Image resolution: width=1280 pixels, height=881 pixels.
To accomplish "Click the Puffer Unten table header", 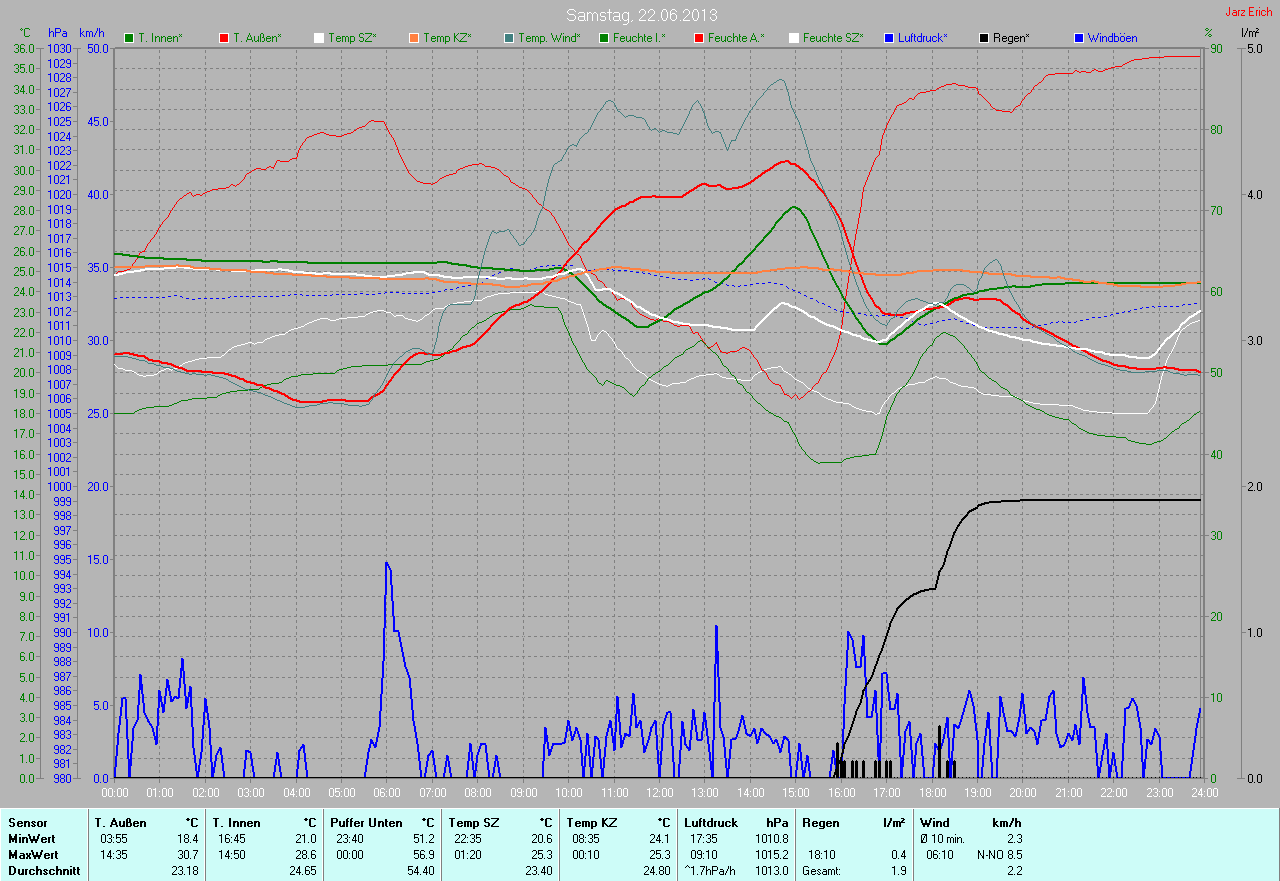I will (x=366, y=823).
